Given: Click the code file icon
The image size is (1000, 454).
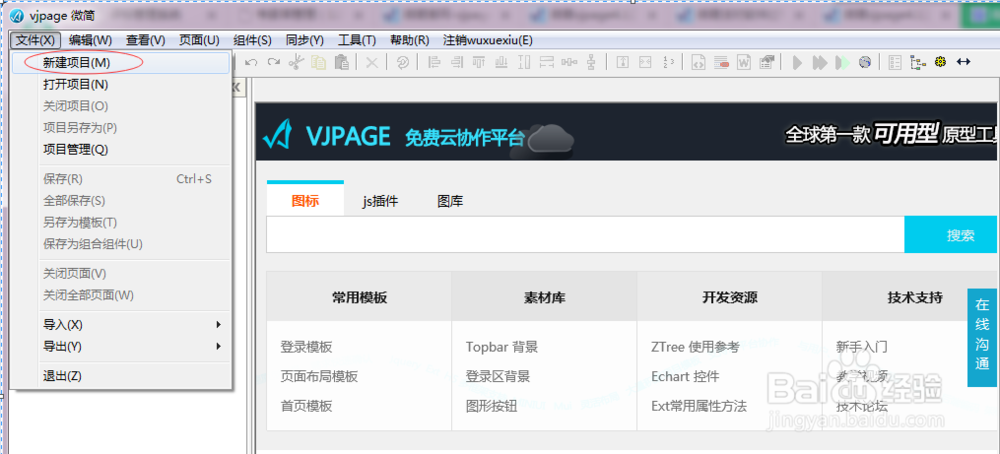Looking at the screenshot, I should coord(699,62).
